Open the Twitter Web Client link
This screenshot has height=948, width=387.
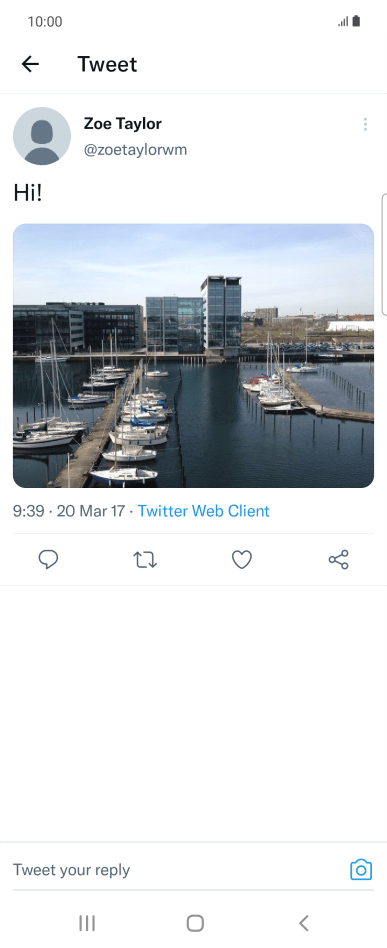pyautogui.click(x=204, y=511)
